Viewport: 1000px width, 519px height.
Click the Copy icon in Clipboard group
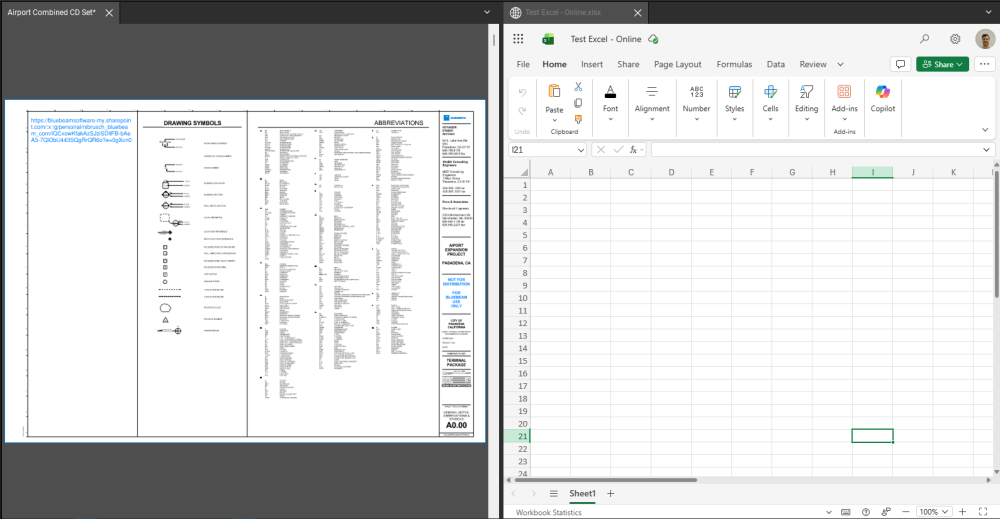click(578, 103)
